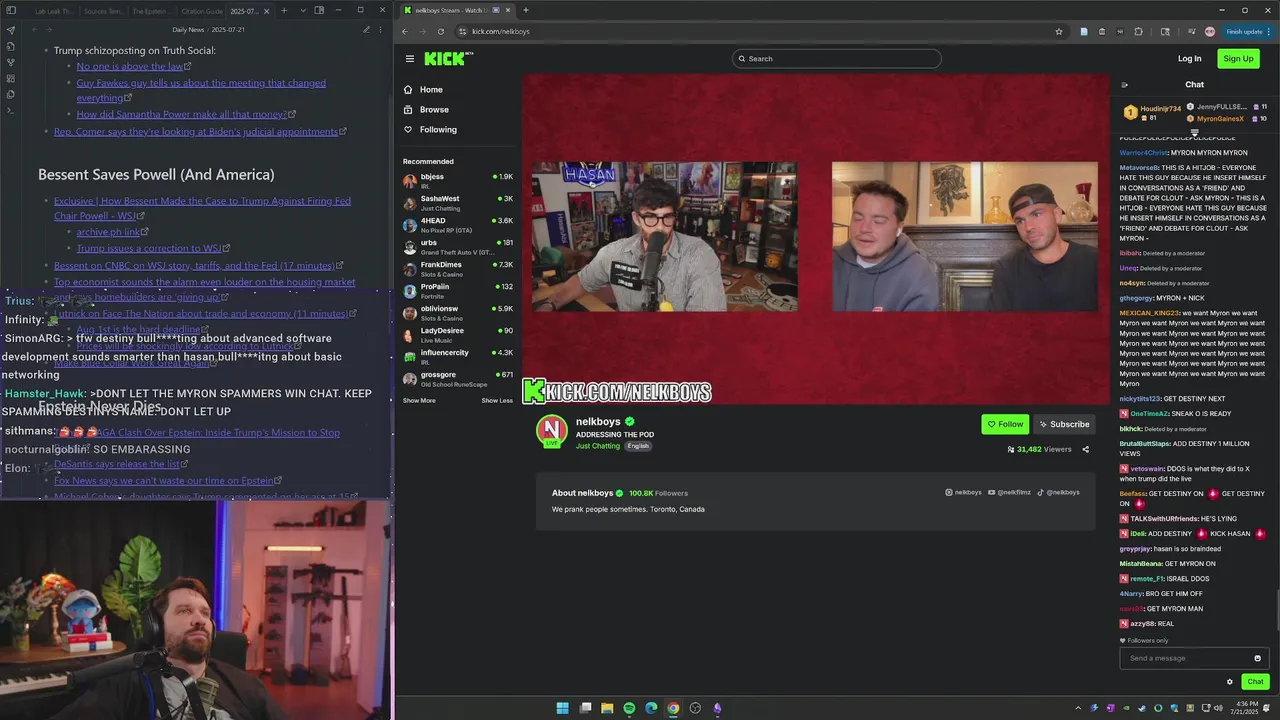Open LadyDesiree recommended channel
Screen dimensions: 1280x720
tap(458, 335)
